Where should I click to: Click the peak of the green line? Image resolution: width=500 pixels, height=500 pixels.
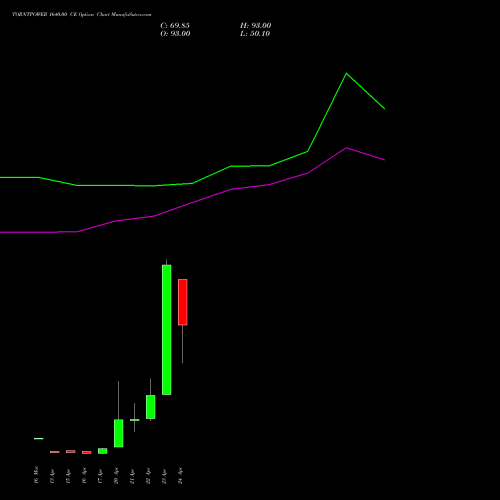click(x=347, y=73)
